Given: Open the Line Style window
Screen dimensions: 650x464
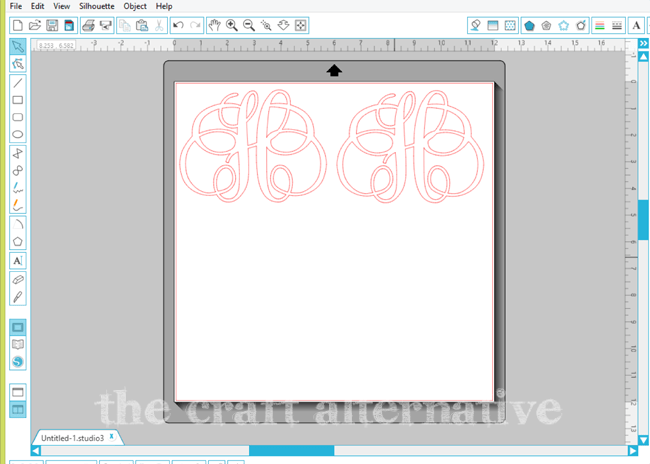Looking at the screenshot, I should tap(617, 26).
